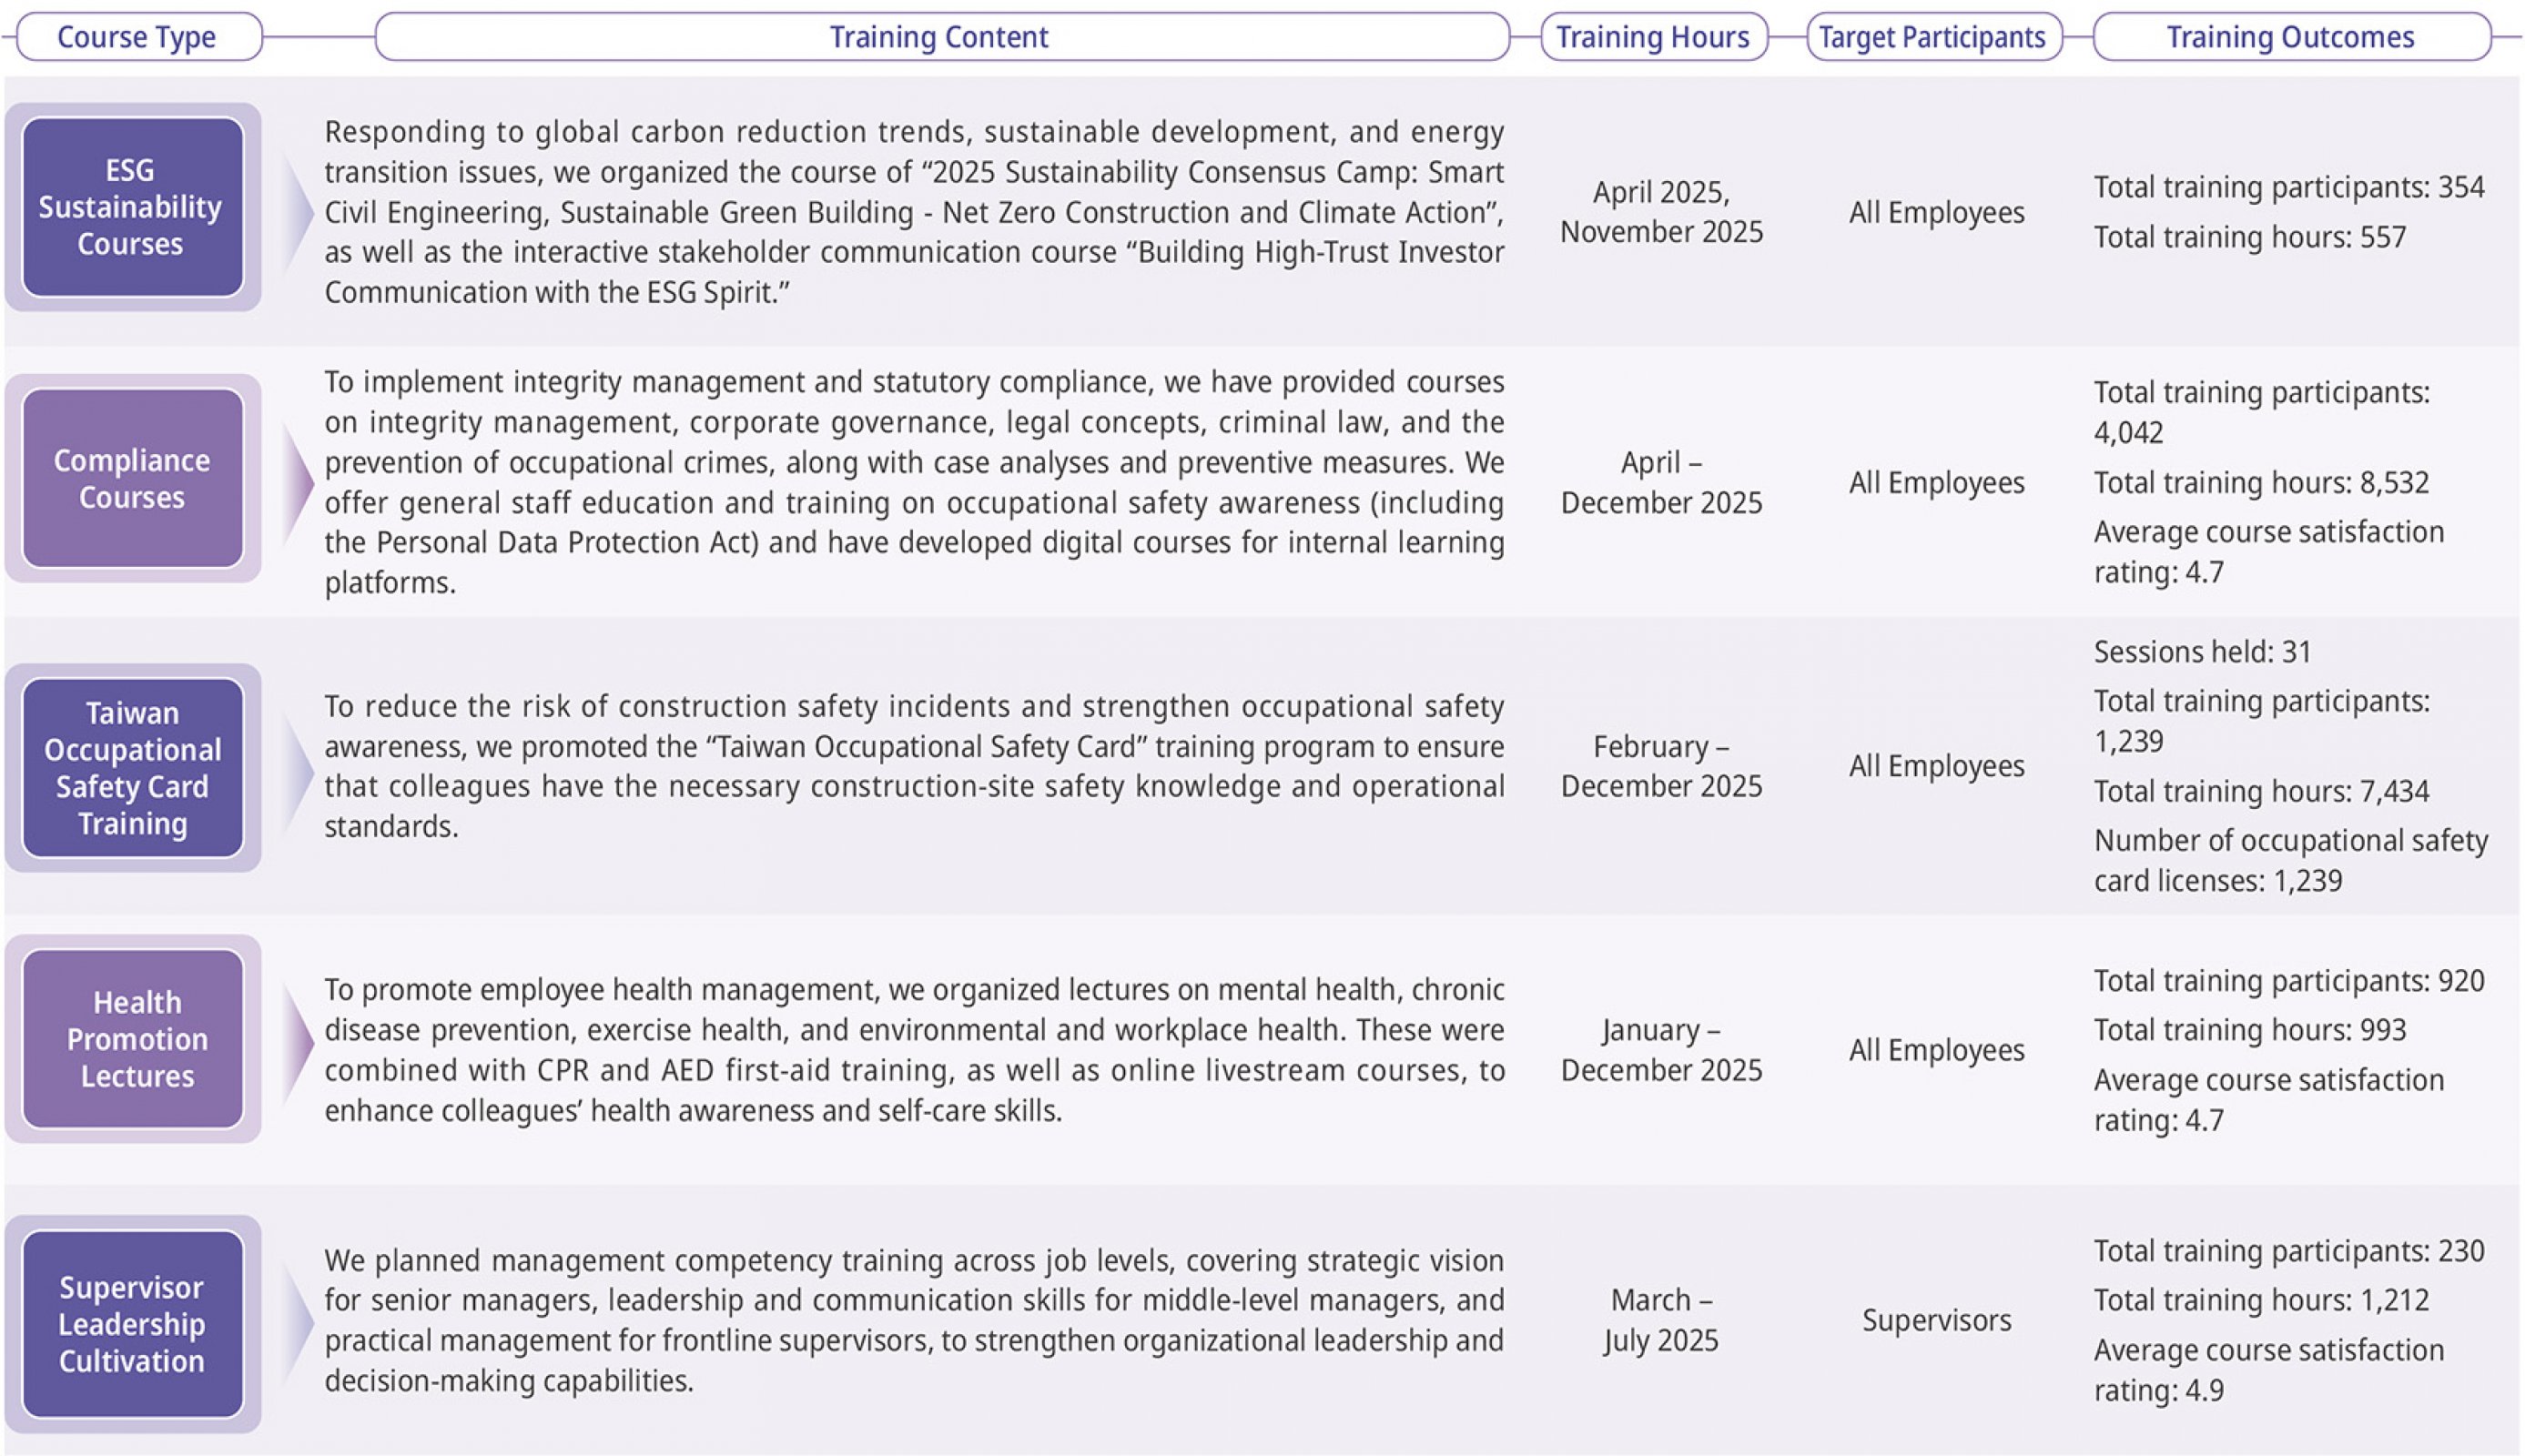The height and width of the screenshot is (1456, 2525).
Task: Click arrow beside ESG Sustainability Courses
Action: pos(297,212)
